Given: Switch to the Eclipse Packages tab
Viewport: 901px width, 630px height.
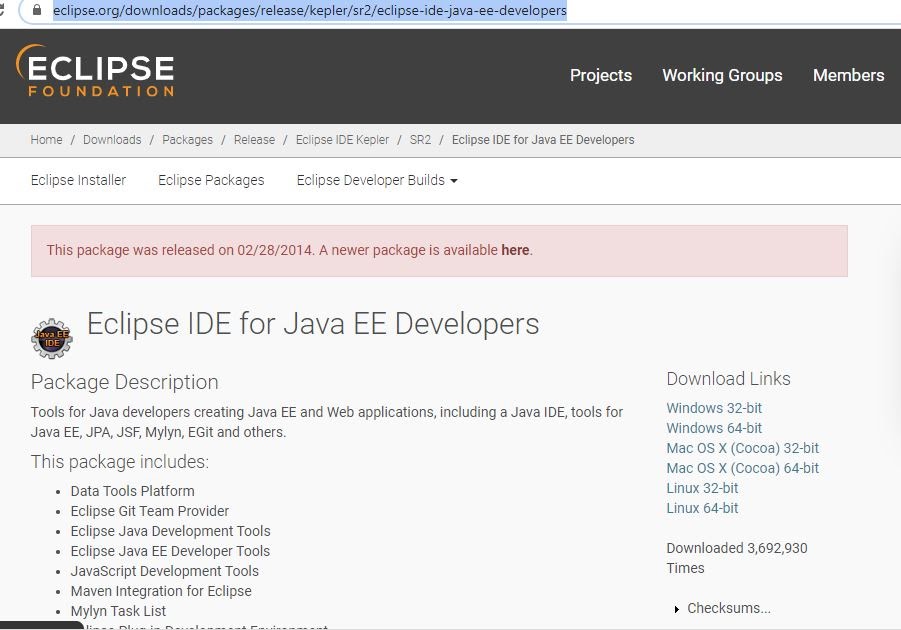Looking at the screenshot, I should (x=210, y=180).
